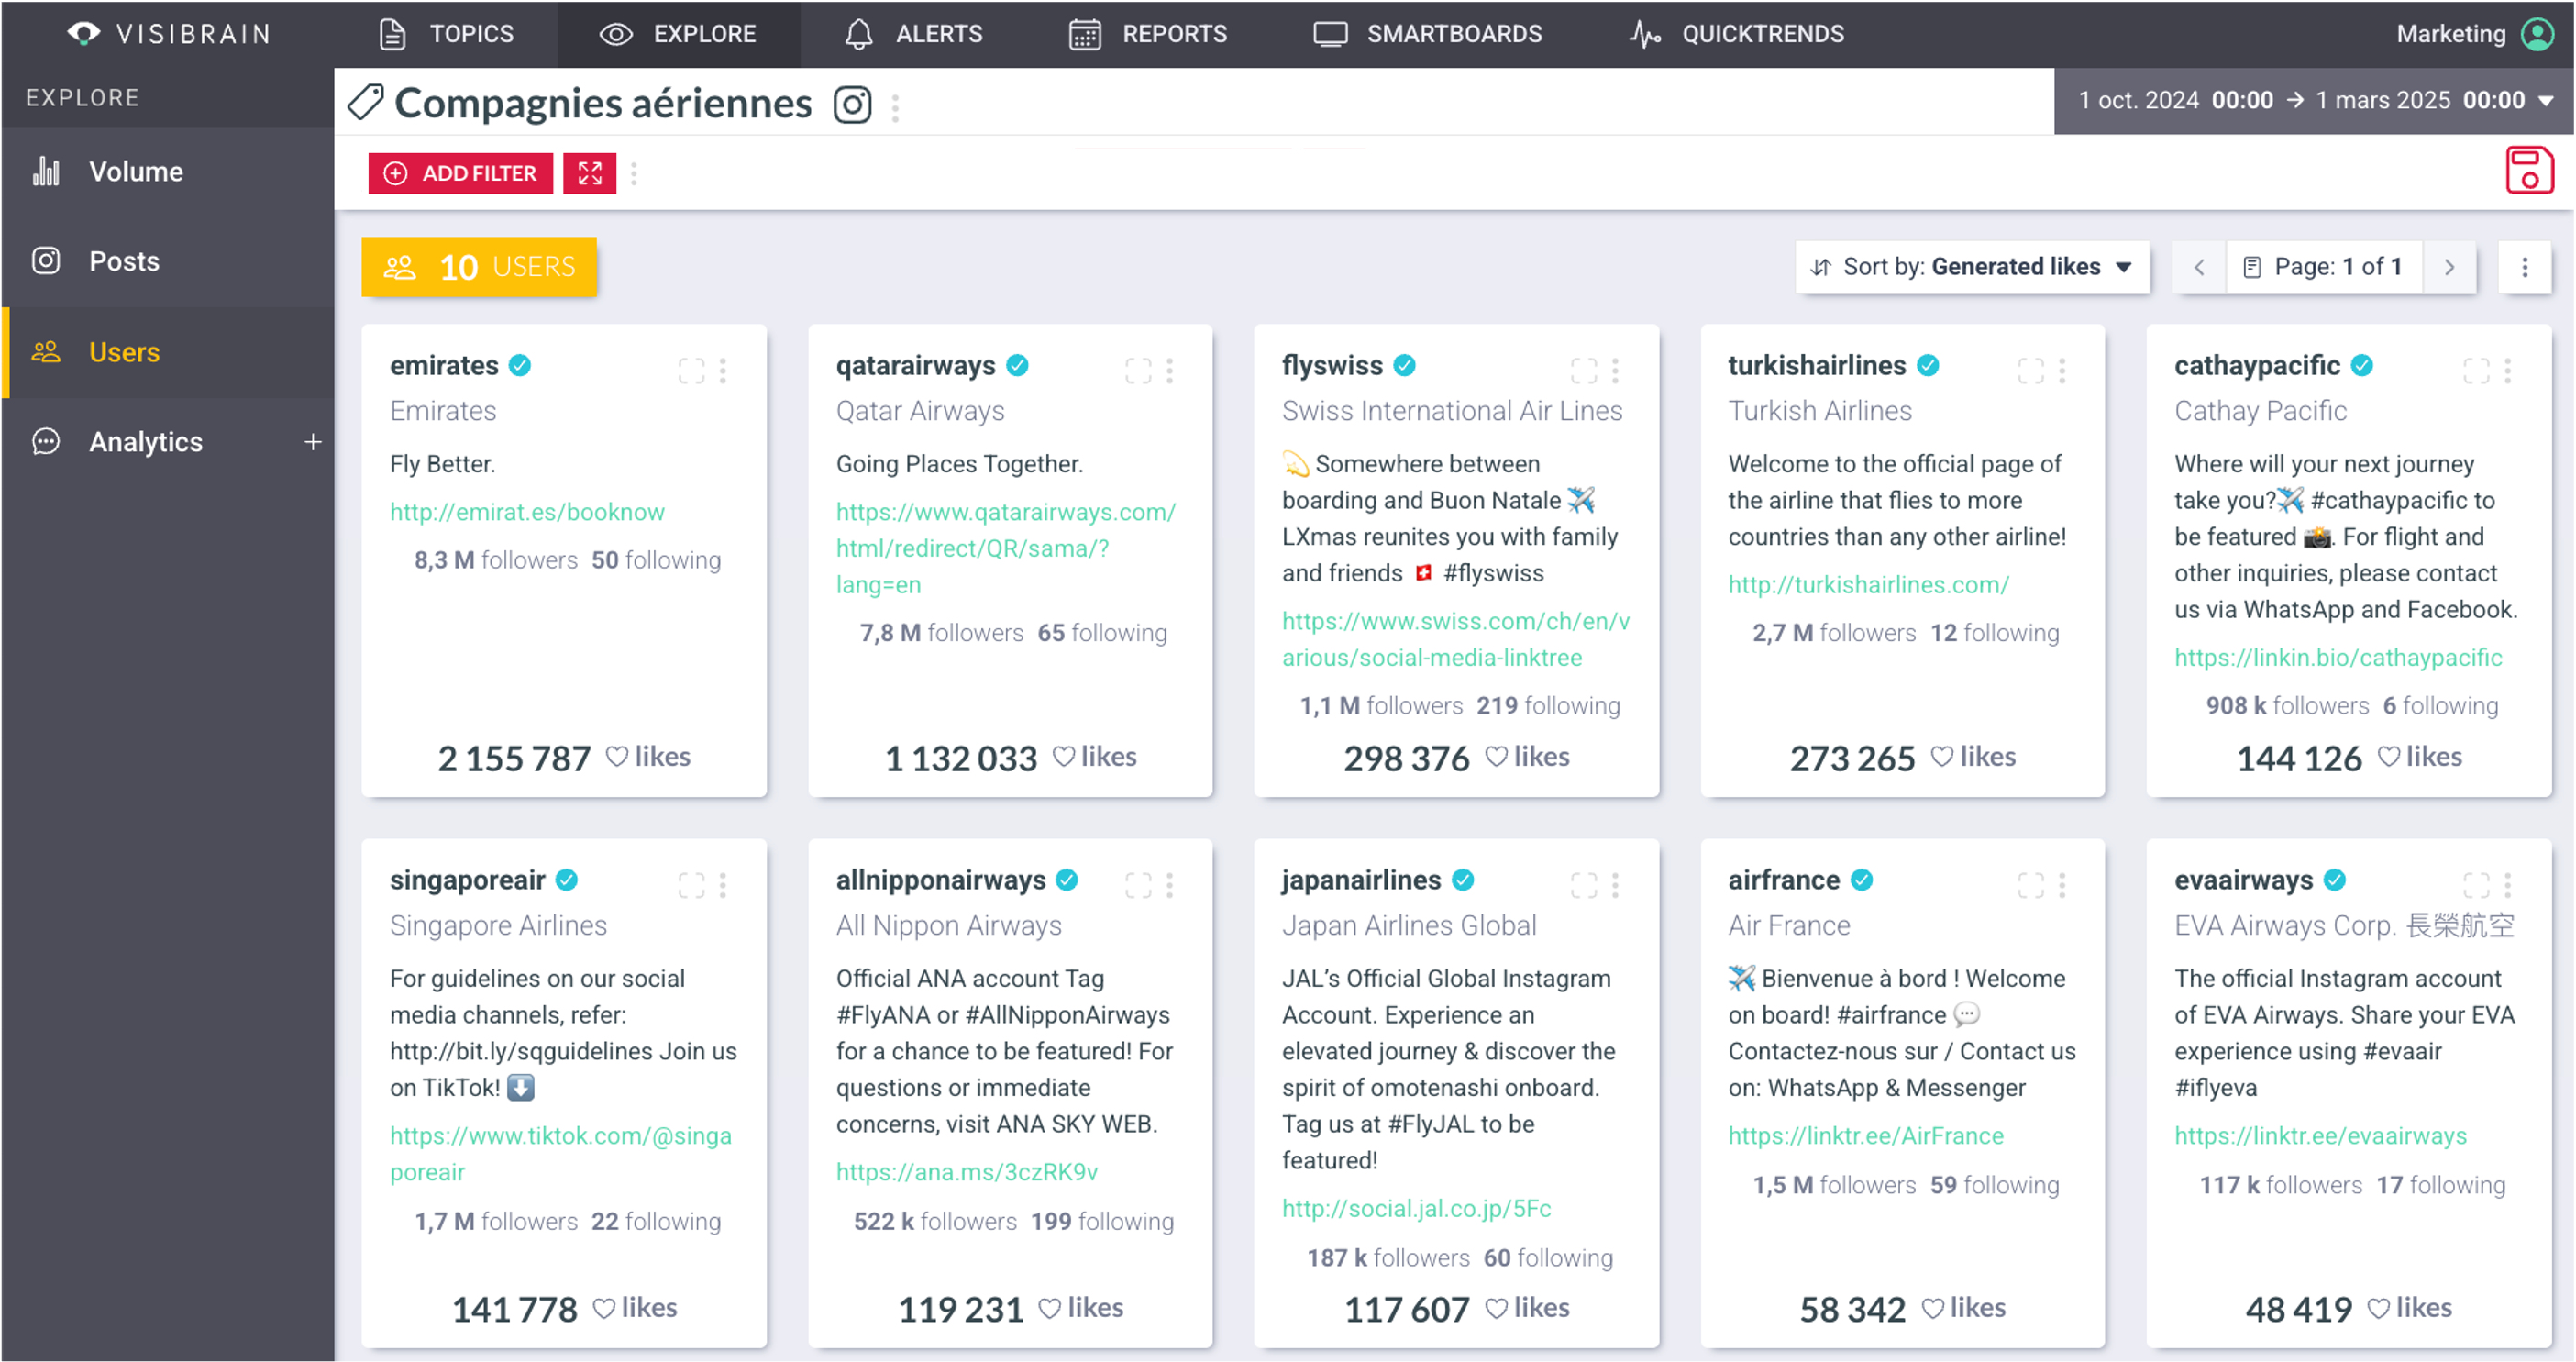The width and height of the screenshot is (2576, 1362).
Task: Select the airfrance card checkbox
Action: (2030, 885)
